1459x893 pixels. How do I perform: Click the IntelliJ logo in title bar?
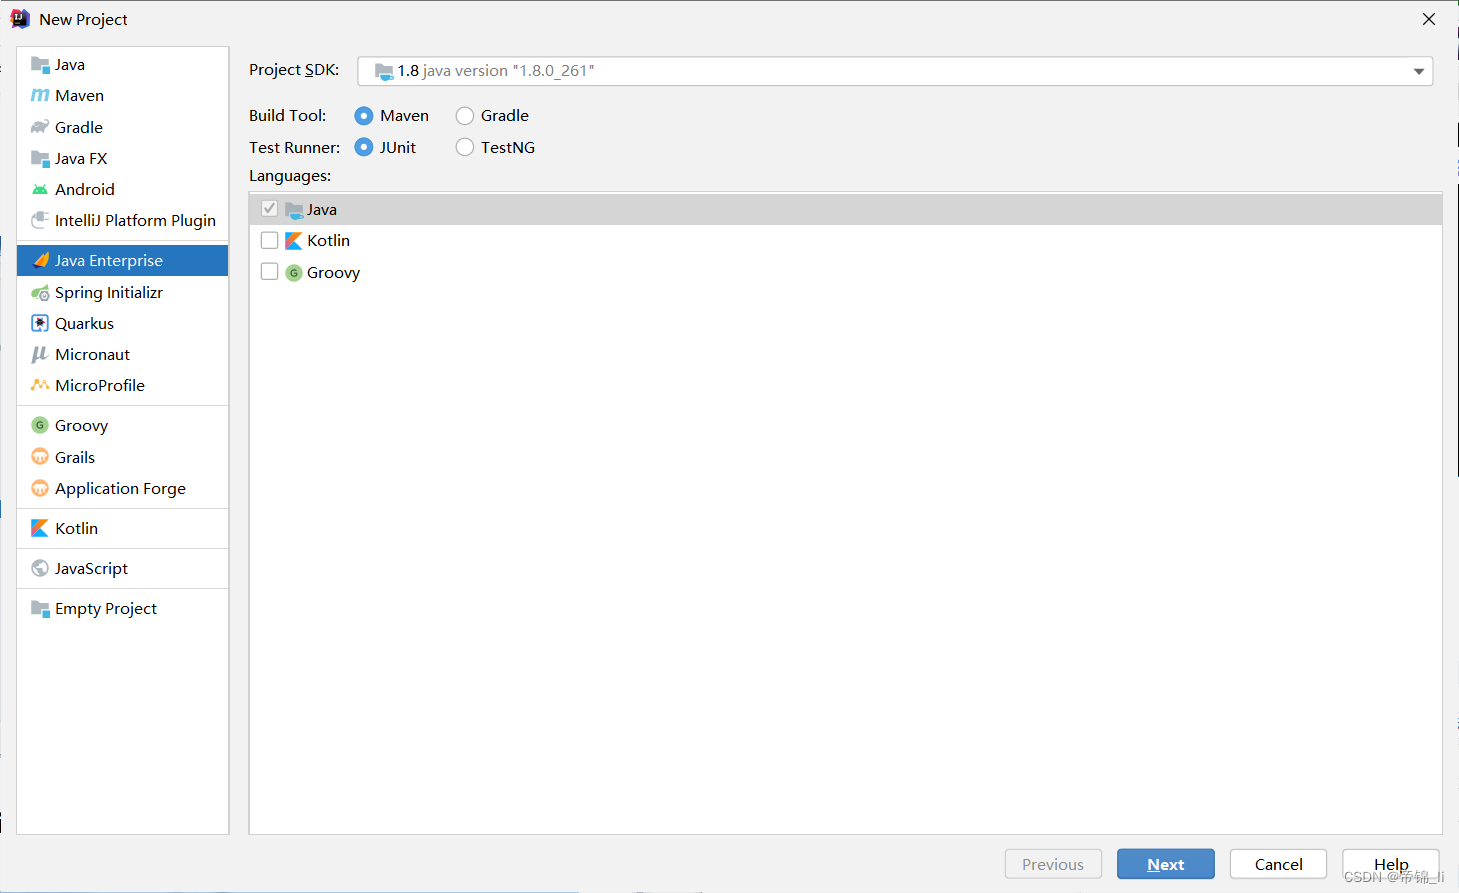tap(20, 19)
